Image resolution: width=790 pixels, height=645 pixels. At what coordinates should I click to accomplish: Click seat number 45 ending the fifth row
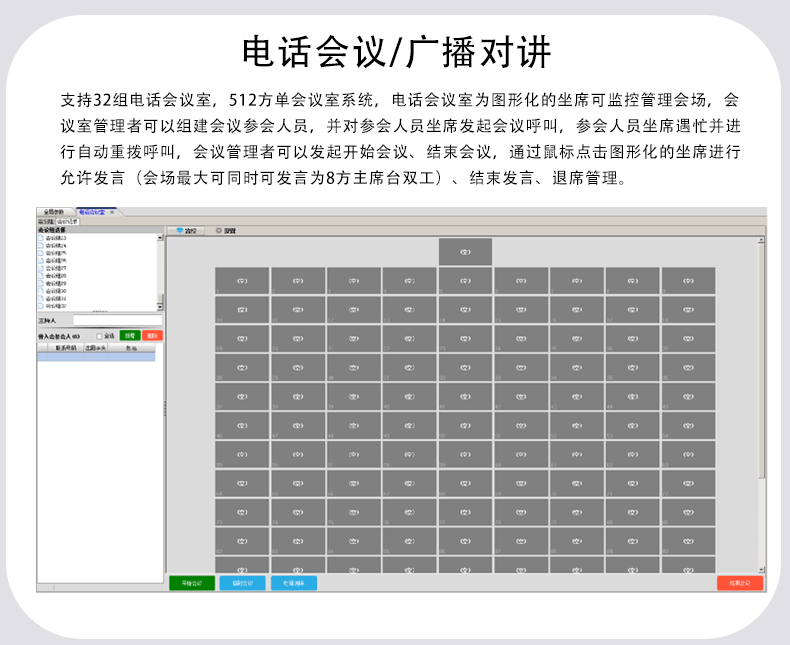pos(689,397)
